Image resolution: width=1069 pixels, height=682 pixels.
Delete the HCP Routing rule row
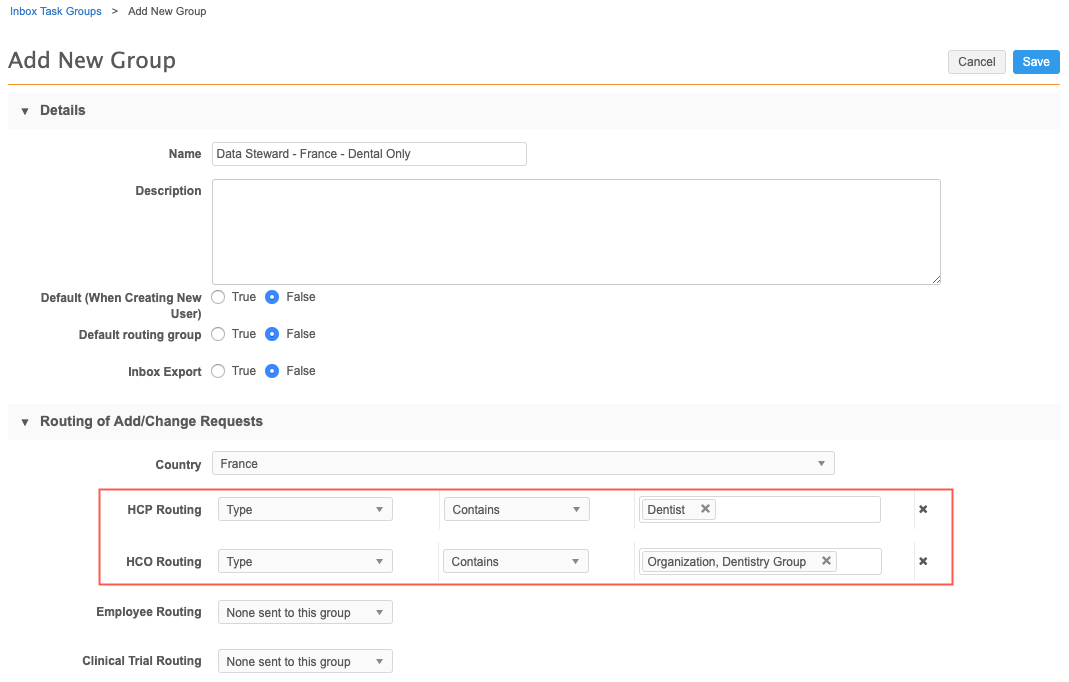click(923, 509)
